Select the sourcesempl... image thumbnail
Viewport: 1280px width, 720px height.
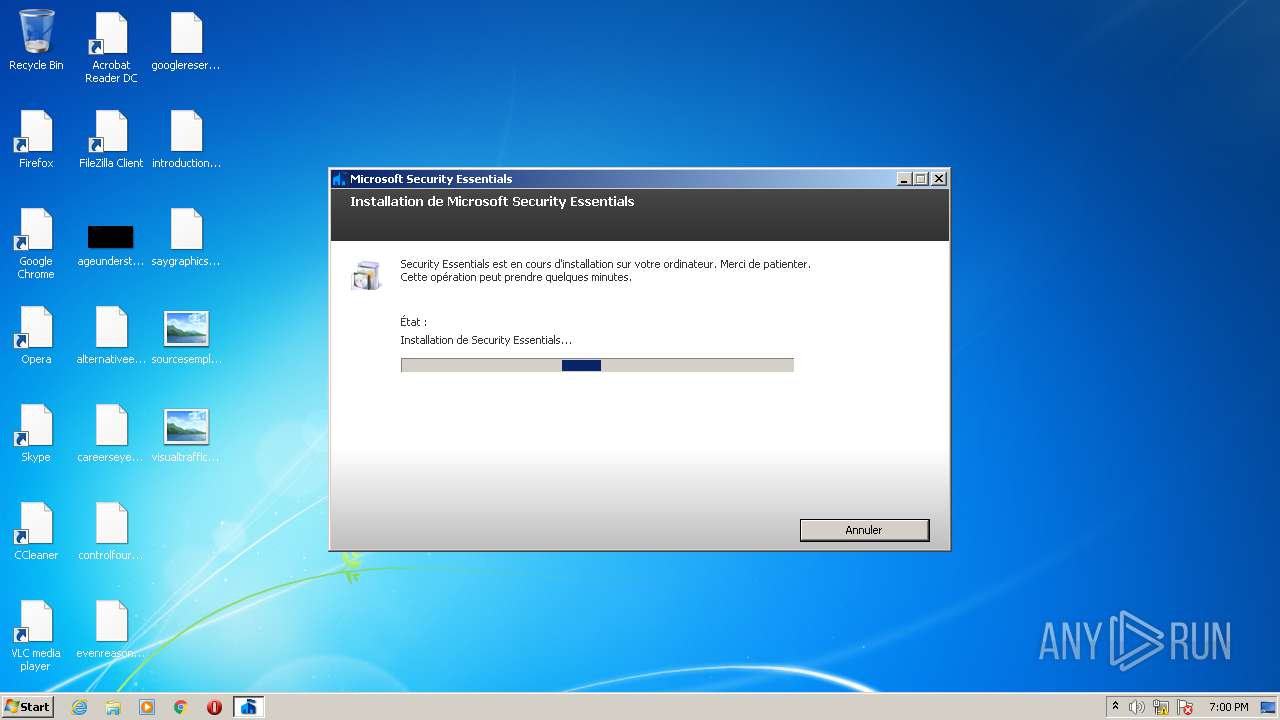pyautogui.click(x=186, y=335)
